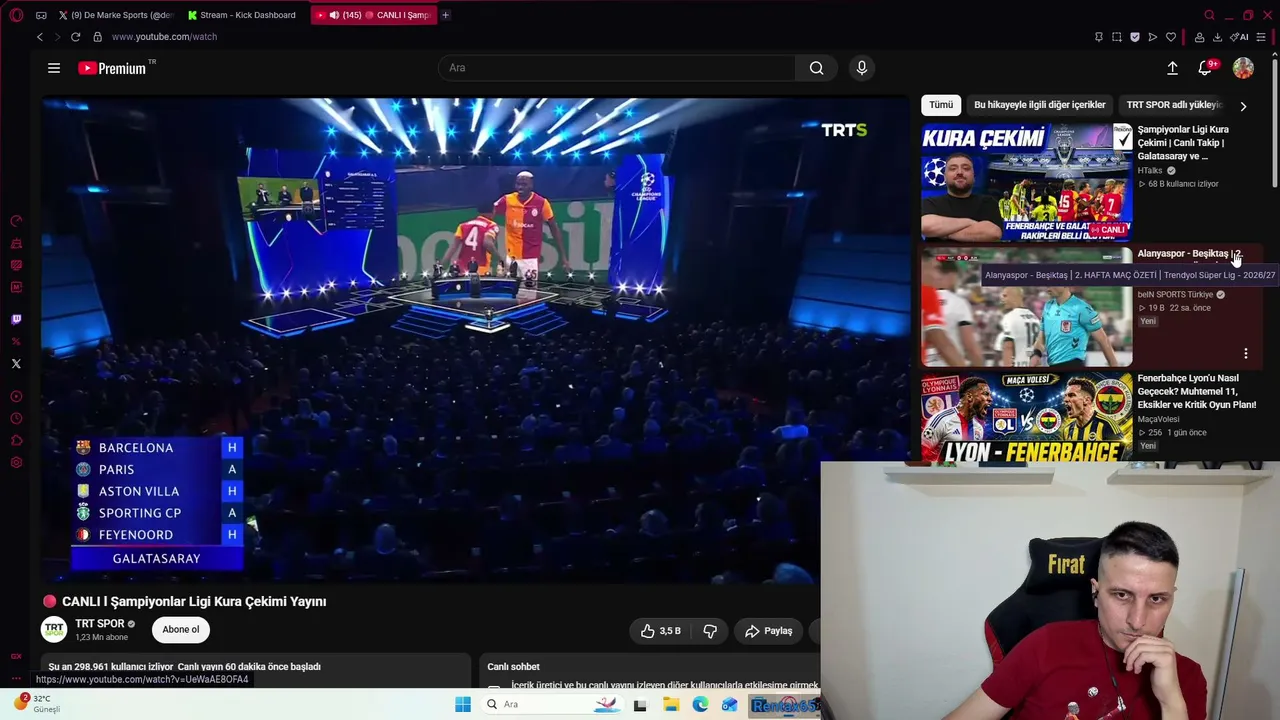
Task: Click the taskbar Ara search box
Action: (553, 704)
